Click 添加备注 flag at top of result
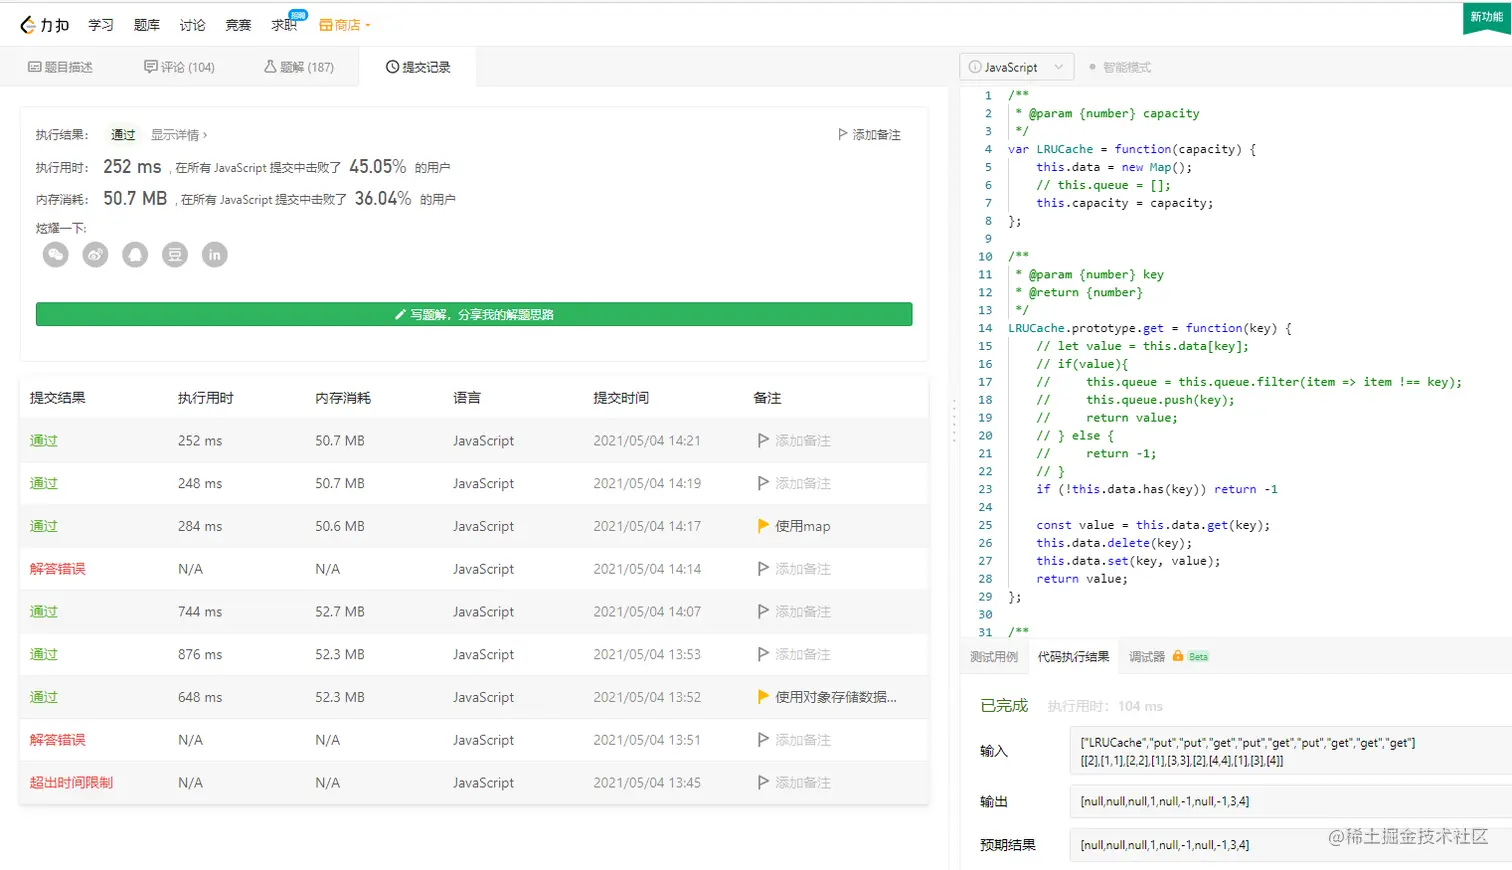 [869, 134]
